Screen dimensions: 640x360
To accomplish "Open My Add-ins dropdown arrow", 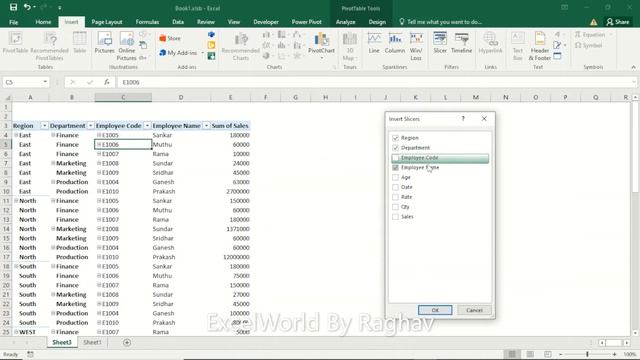I will click(202, 53).
